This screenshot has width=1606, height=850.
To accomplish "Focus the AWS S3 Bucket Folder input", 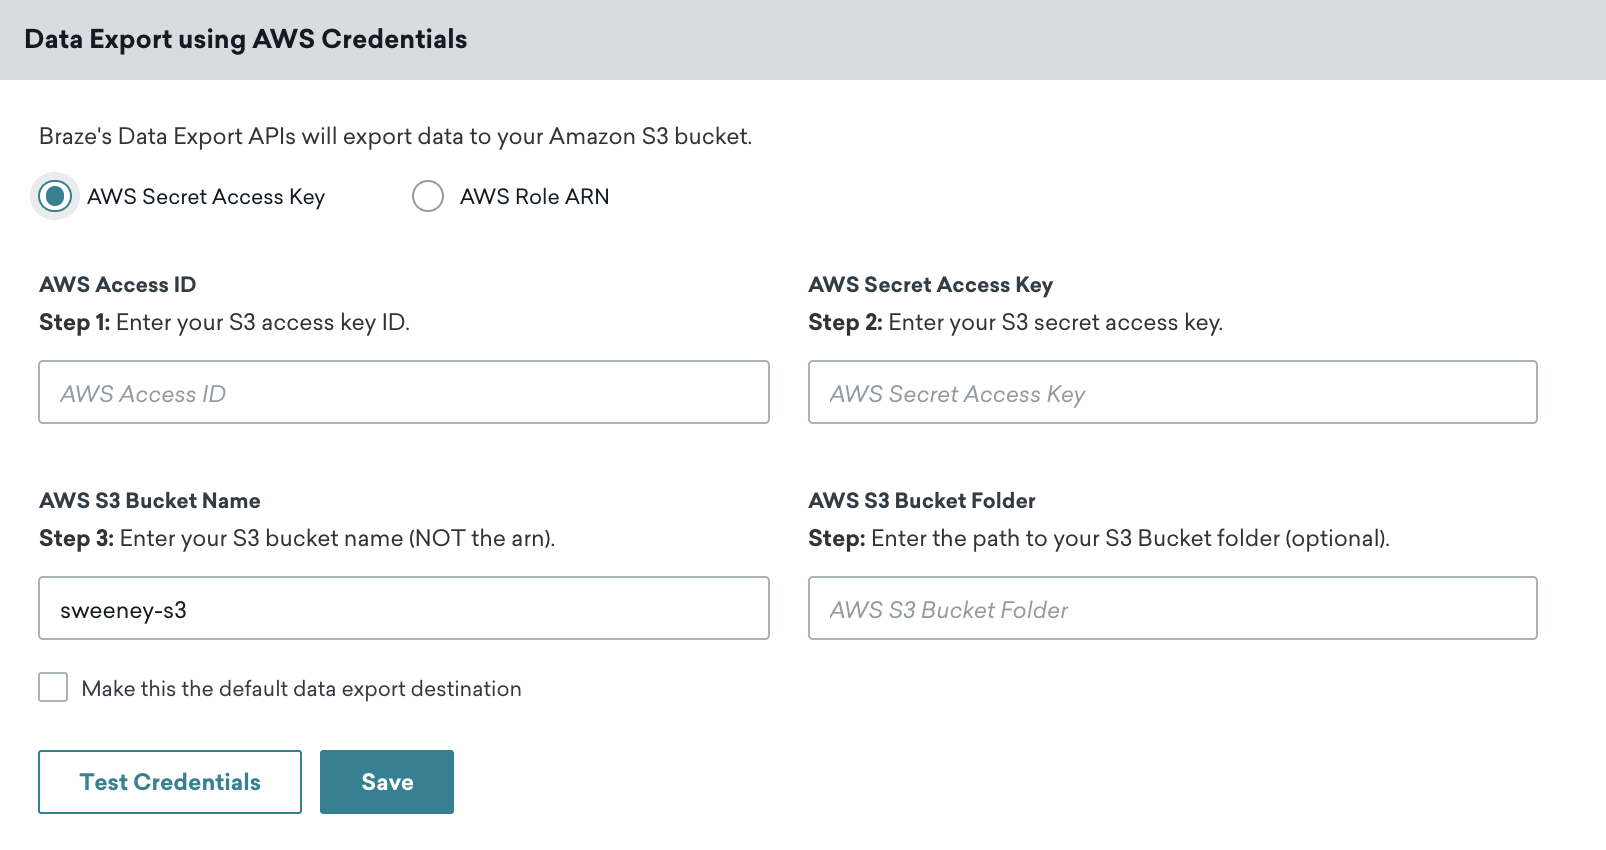I will 1172,609.
